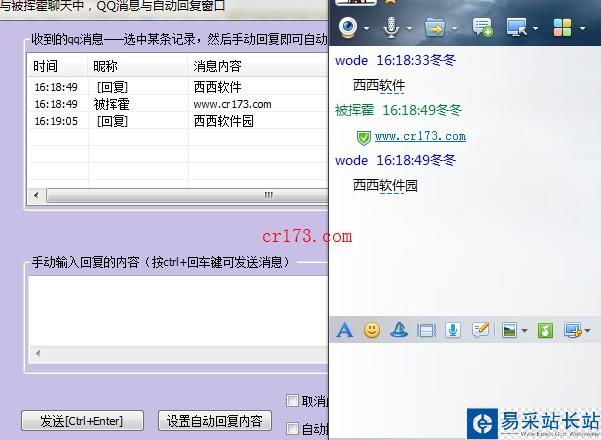The image size is (601, 440).
Task: Focus the manual reply text box
Action: point(179,311)
